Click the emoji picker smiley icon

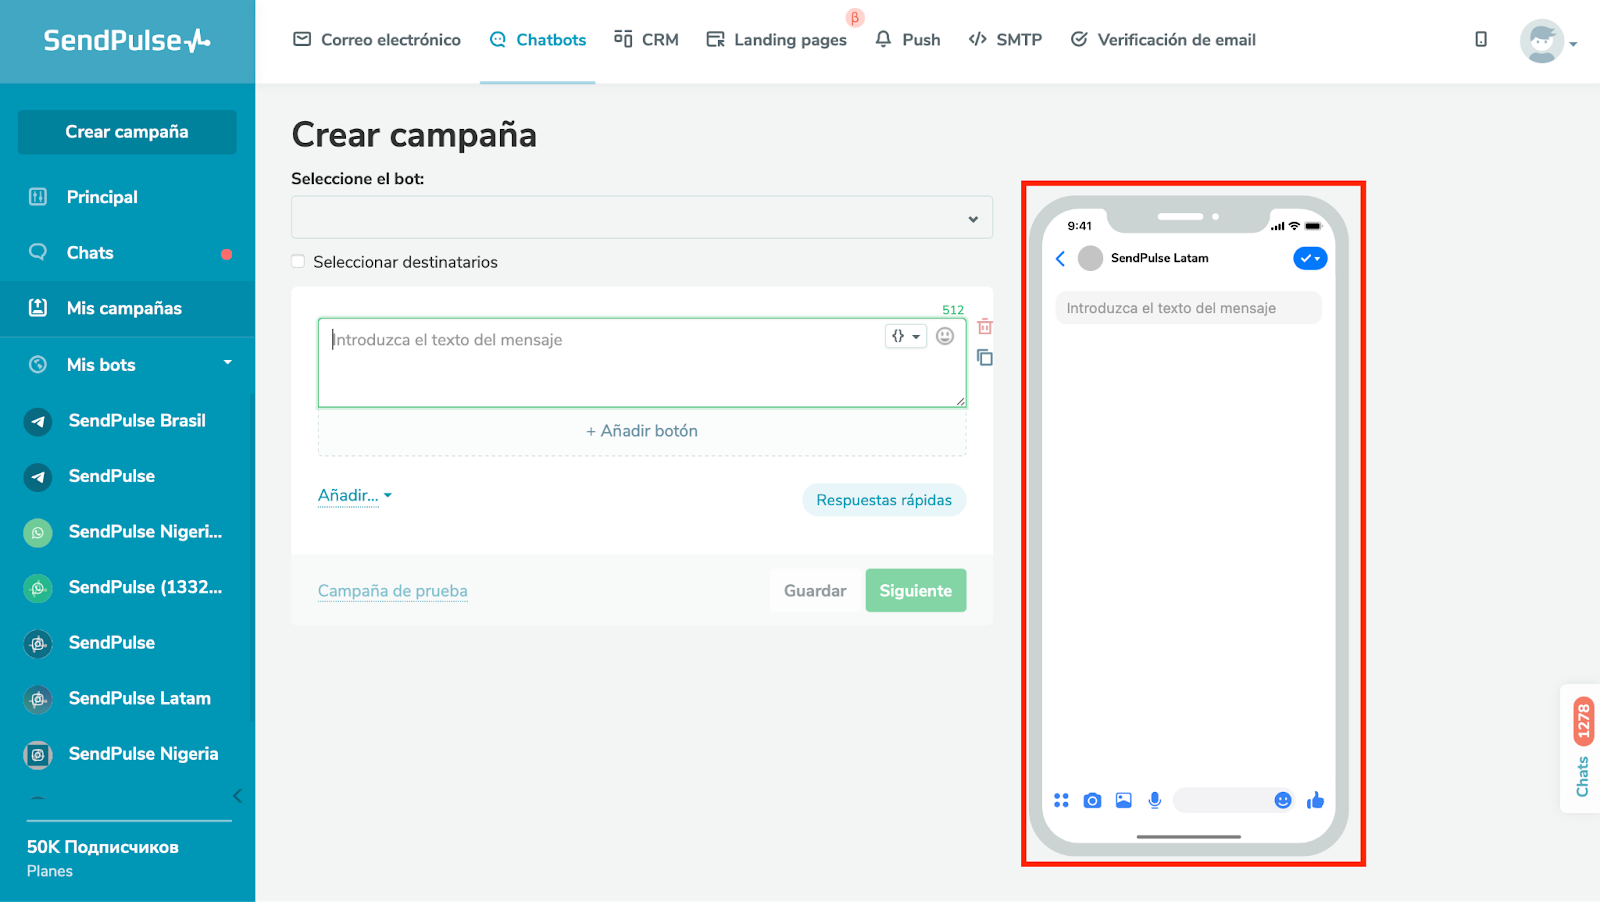944,337
